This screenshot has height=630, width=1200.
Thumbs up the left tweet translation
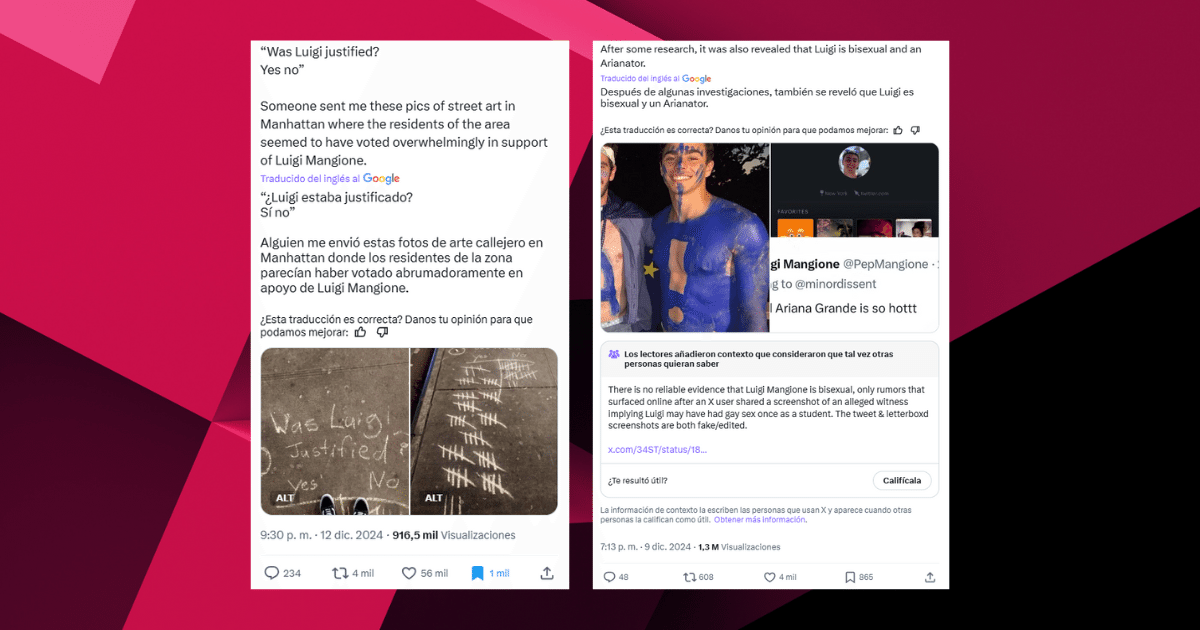[360, 332]
